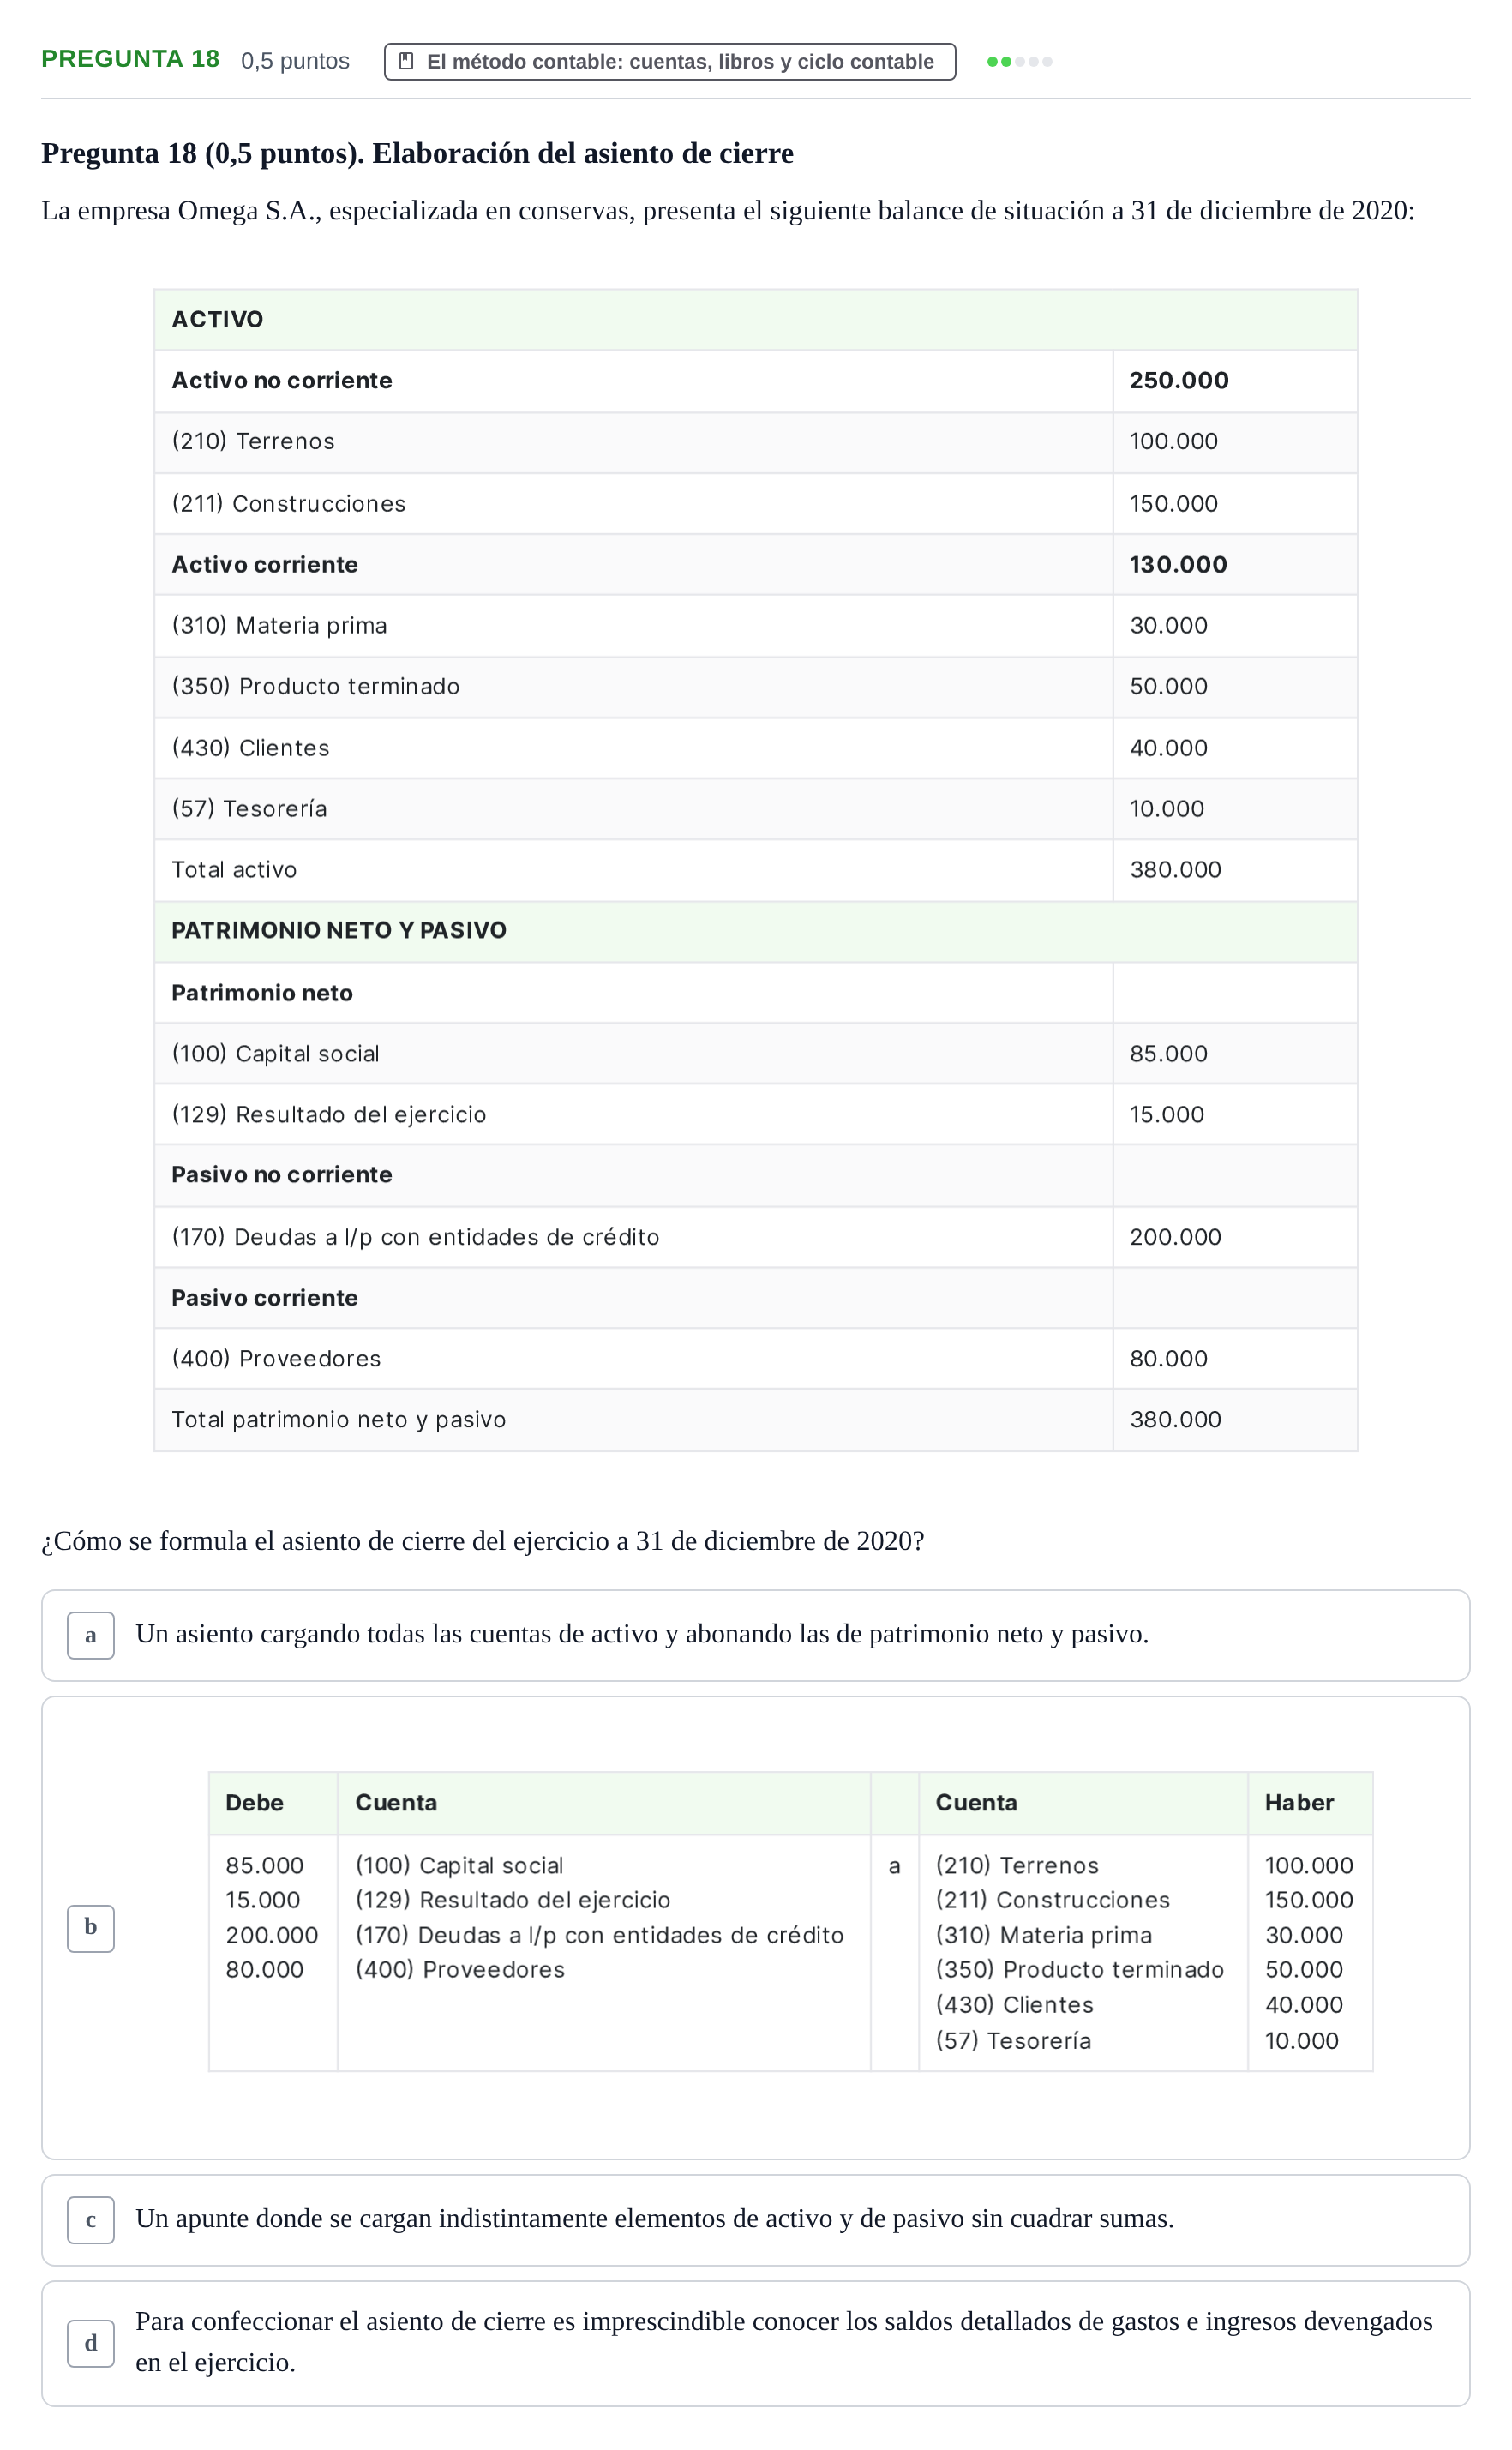Image resolution: width=1512 pixels, height=2450 pixels.
Task: Click '(350) Producto terminado' in balance sheet
Action: (315, 686)
